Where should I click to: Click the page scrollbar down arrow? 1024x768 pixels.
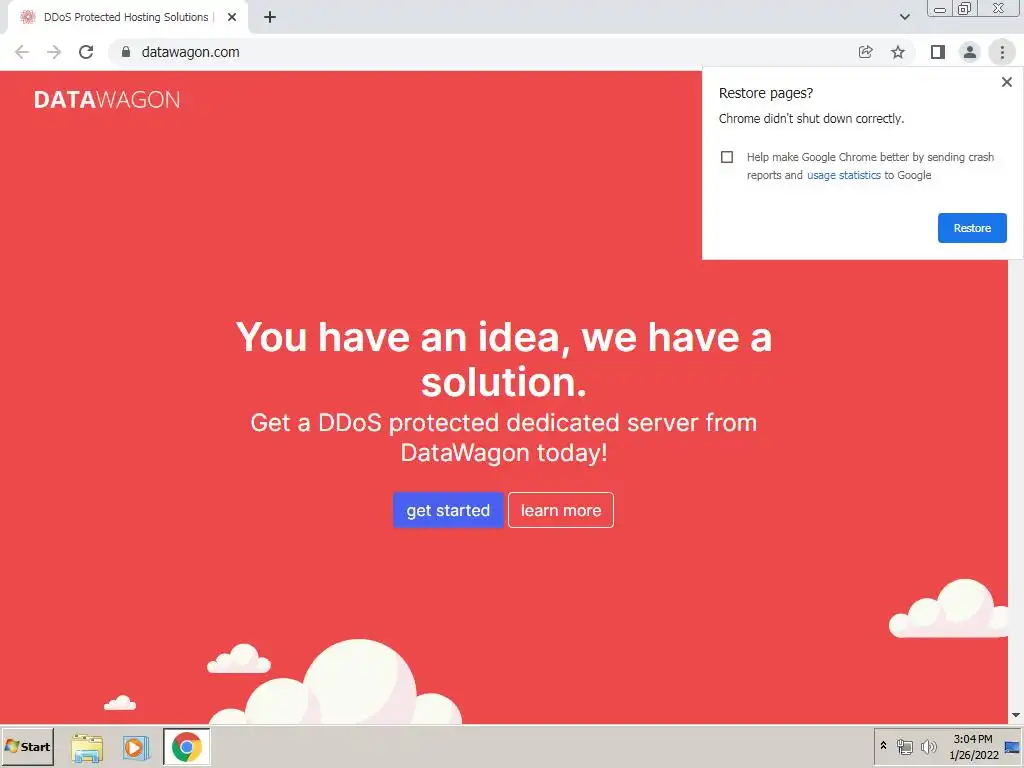(x=1016, y=716)
